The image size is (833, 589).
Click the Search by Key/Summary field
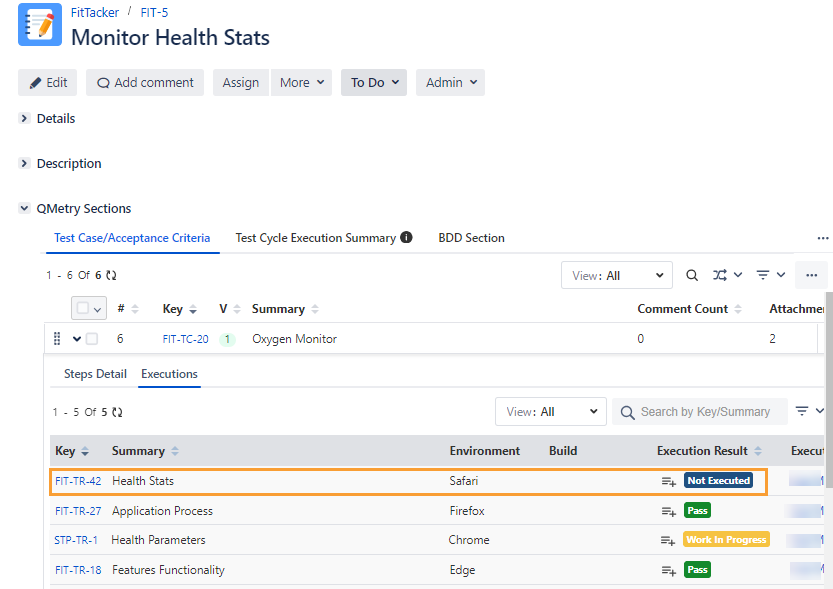tap(700, 412)
